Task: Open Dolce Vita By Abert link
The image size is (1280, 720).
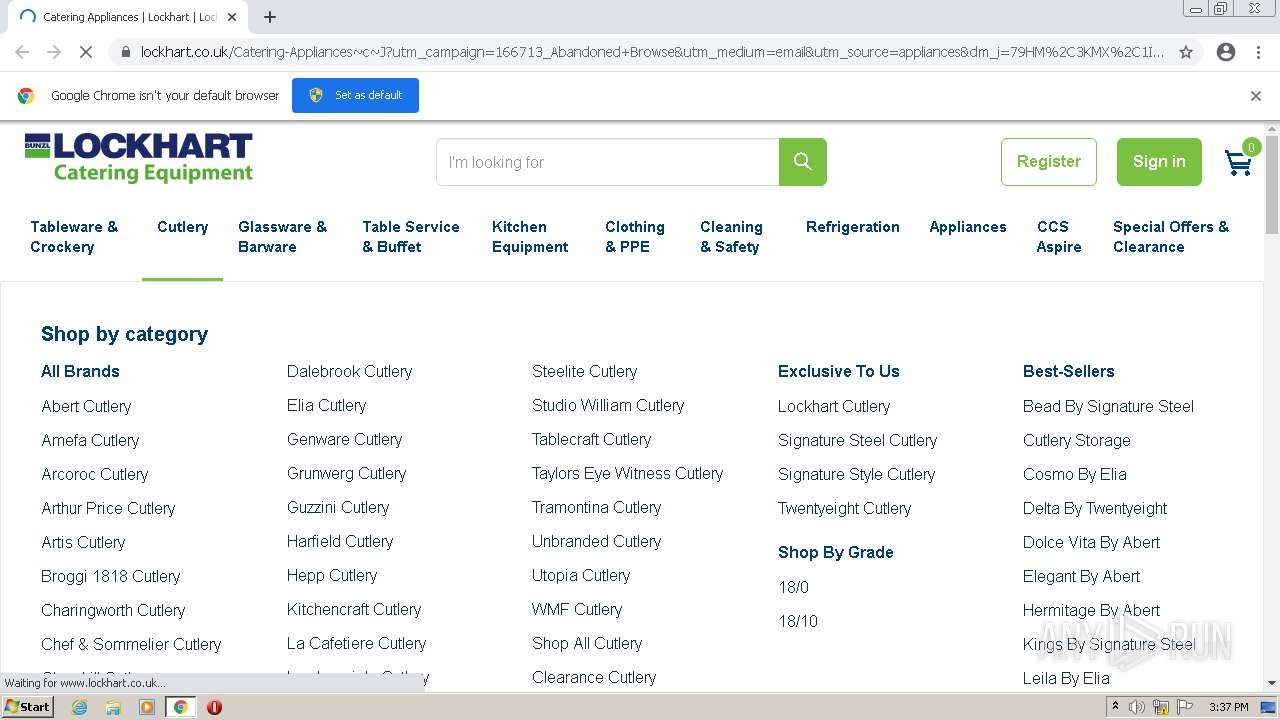Action: click(1091, 542)
